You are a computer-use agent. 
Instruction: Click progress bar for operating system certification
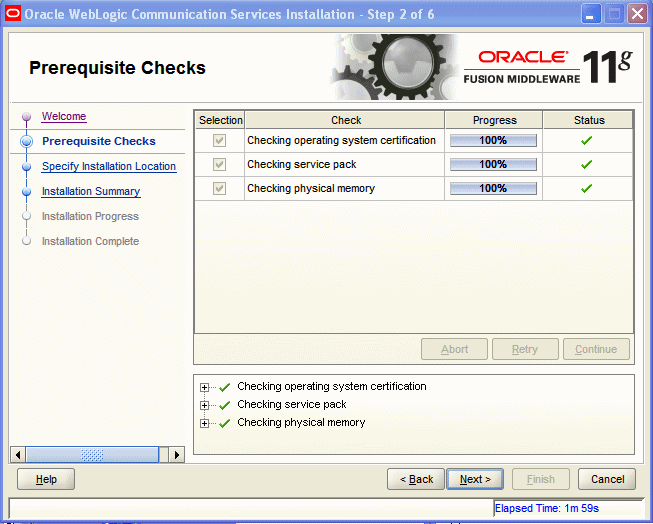pos(493,140)
